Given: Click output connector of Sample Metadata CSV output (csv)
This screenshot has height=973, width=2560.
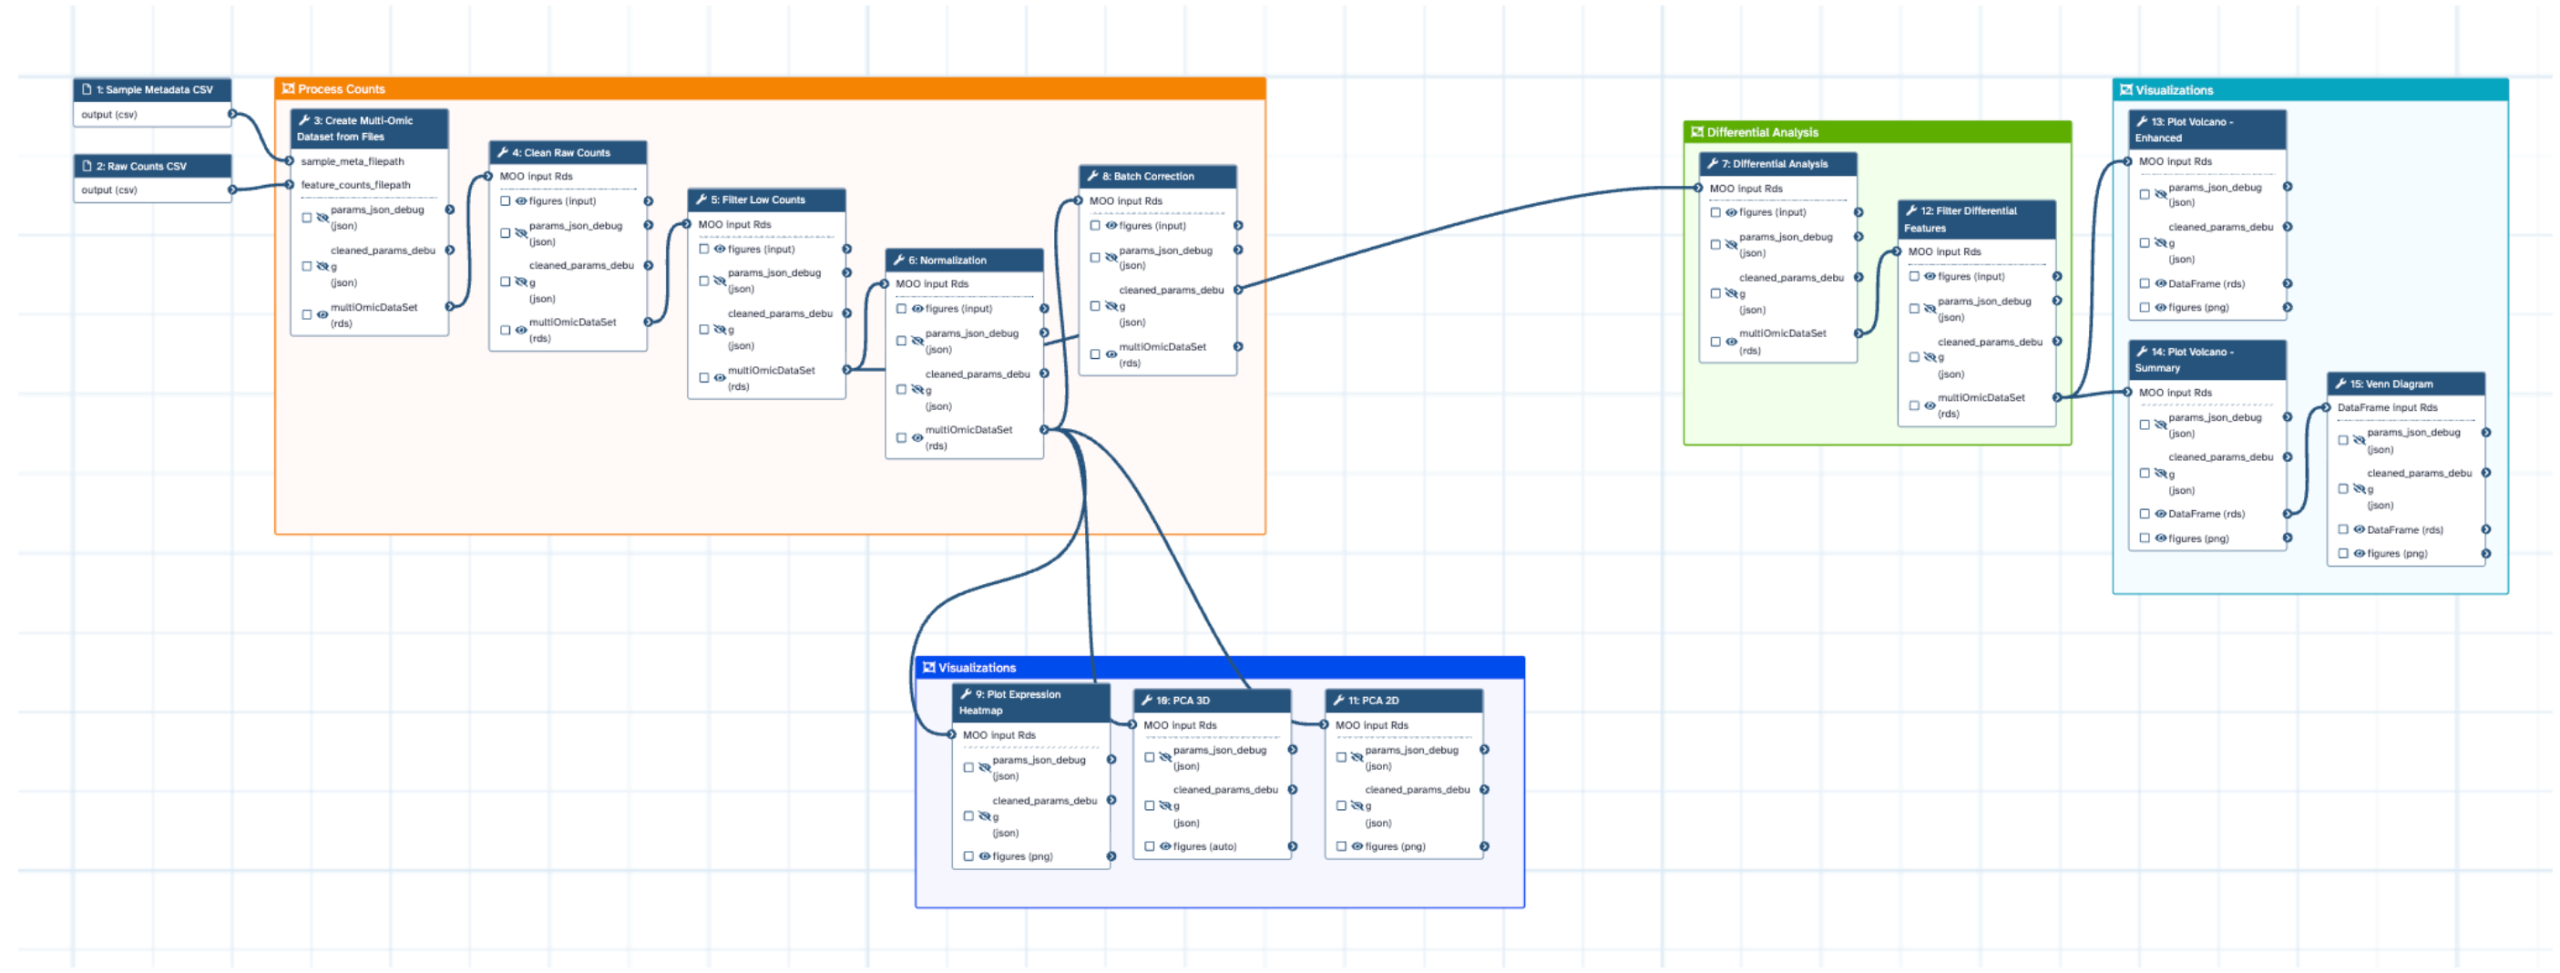Looking at the screenshot, I should tap(231, 114).
